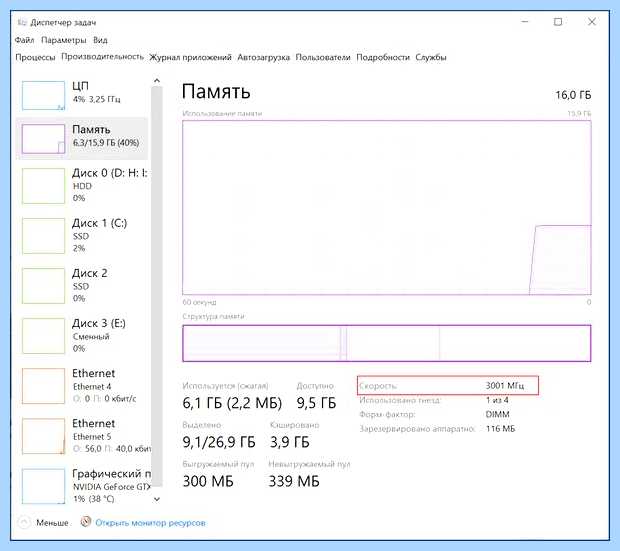Viewport: 620px width, 551px height.
Task: Click the 6,1 ГБ (2,2 МБ) in-use value
Action: click(x=232, y=403)
